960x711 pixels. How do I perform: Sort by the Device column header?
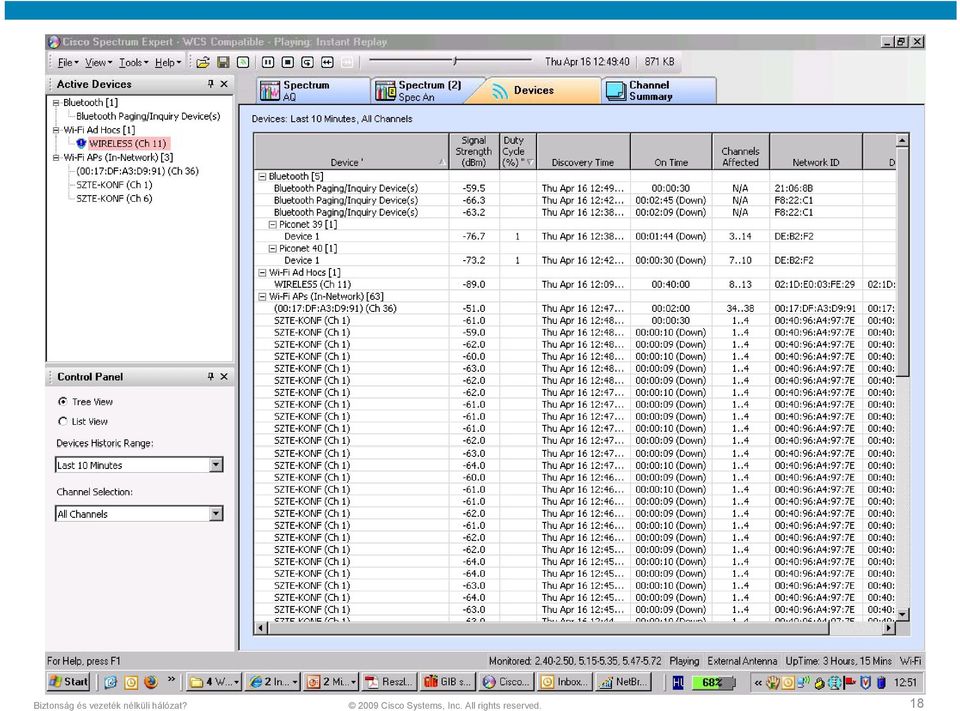(351, 151)
